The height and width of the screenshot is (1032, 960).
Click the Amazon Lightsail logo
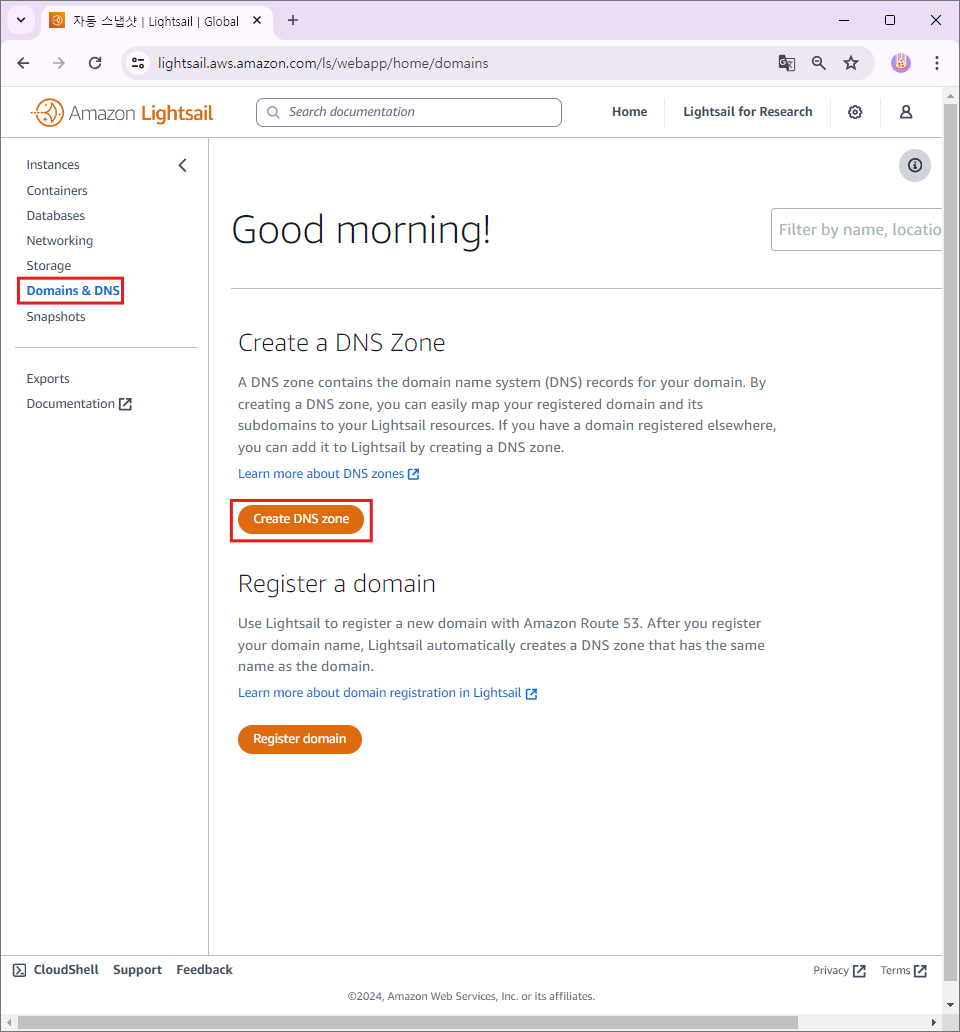click(122, 113)
